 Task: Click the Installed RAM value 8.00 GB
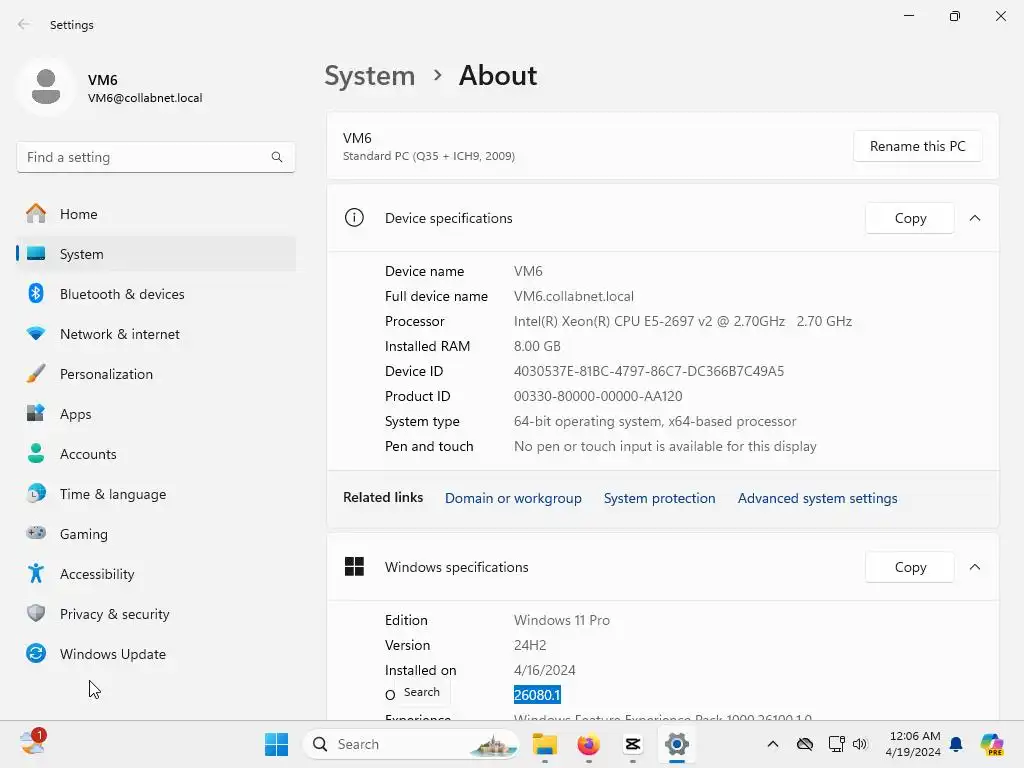[537, 346]
